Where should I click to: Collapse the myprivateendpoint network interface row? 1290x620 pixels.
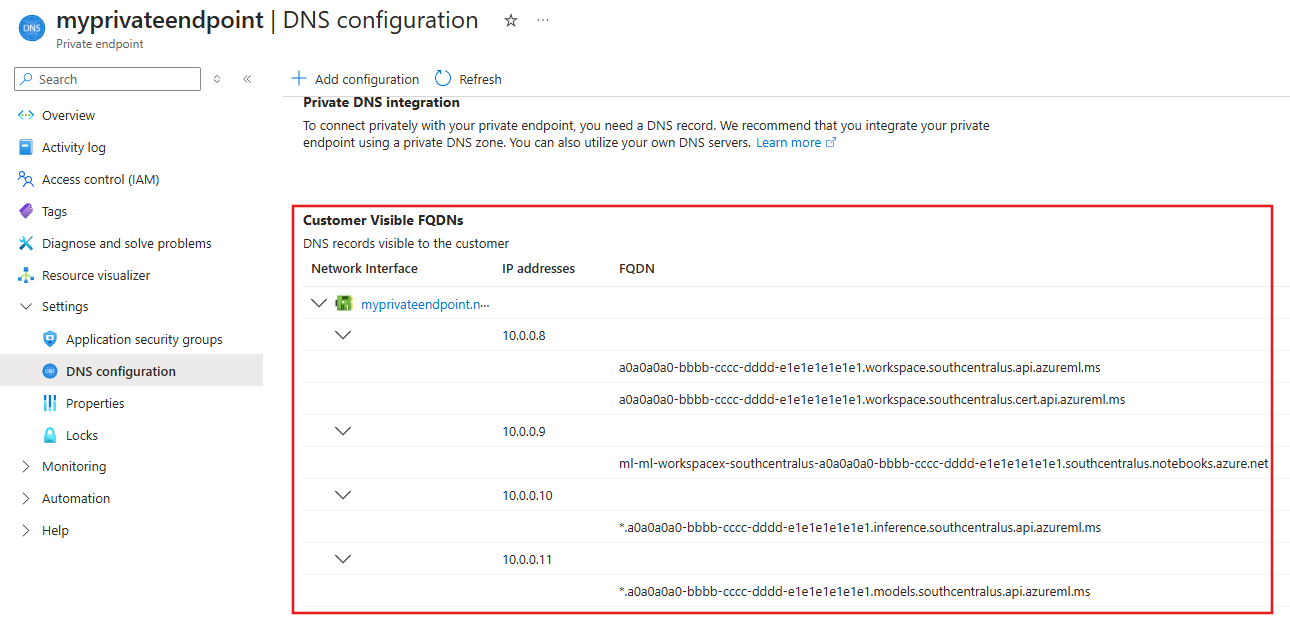pos(319,302)
